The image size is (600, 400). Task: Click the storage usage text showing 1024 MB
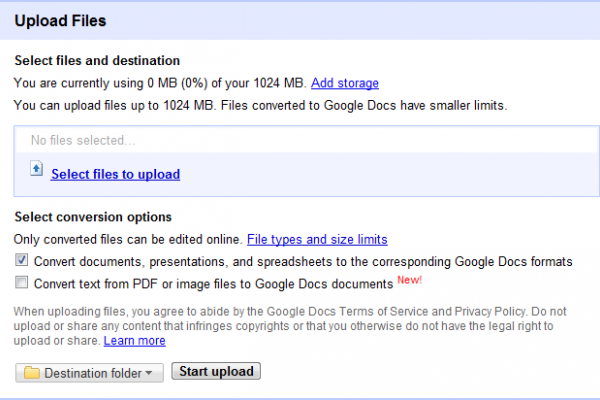(x=160, y=83)
